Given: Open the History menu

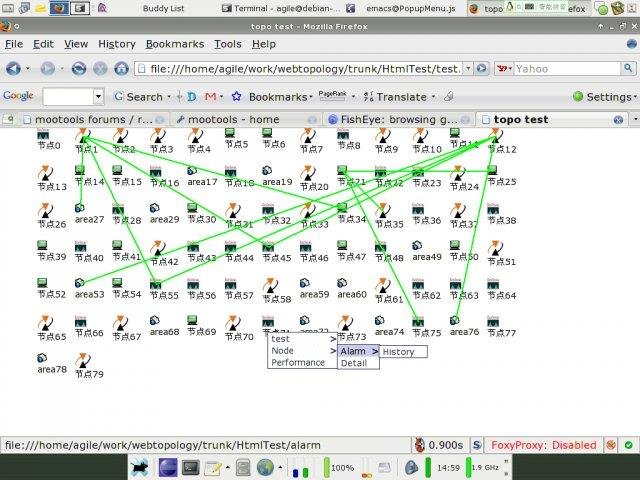Looking at the screenshot, I should pos(117,44).
